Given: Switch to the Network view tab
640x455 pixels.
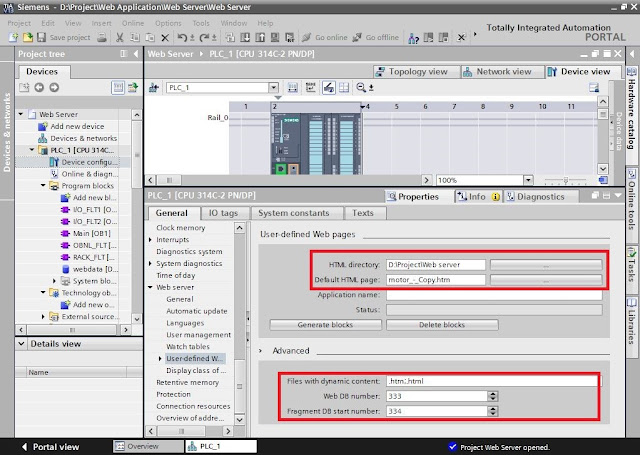Looking at the screenshot, I should 502,72.
